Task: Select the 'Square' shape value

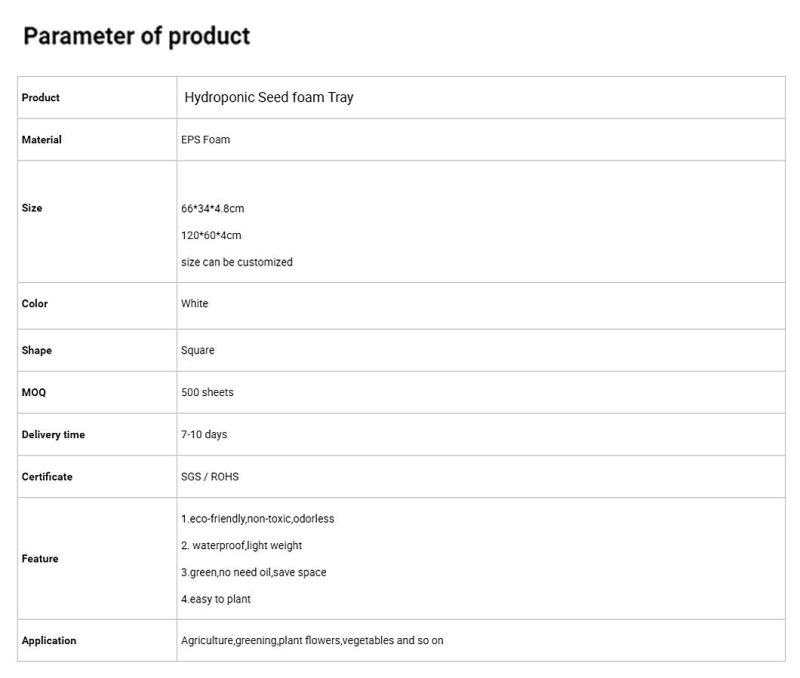Action: tap(198, 350)
